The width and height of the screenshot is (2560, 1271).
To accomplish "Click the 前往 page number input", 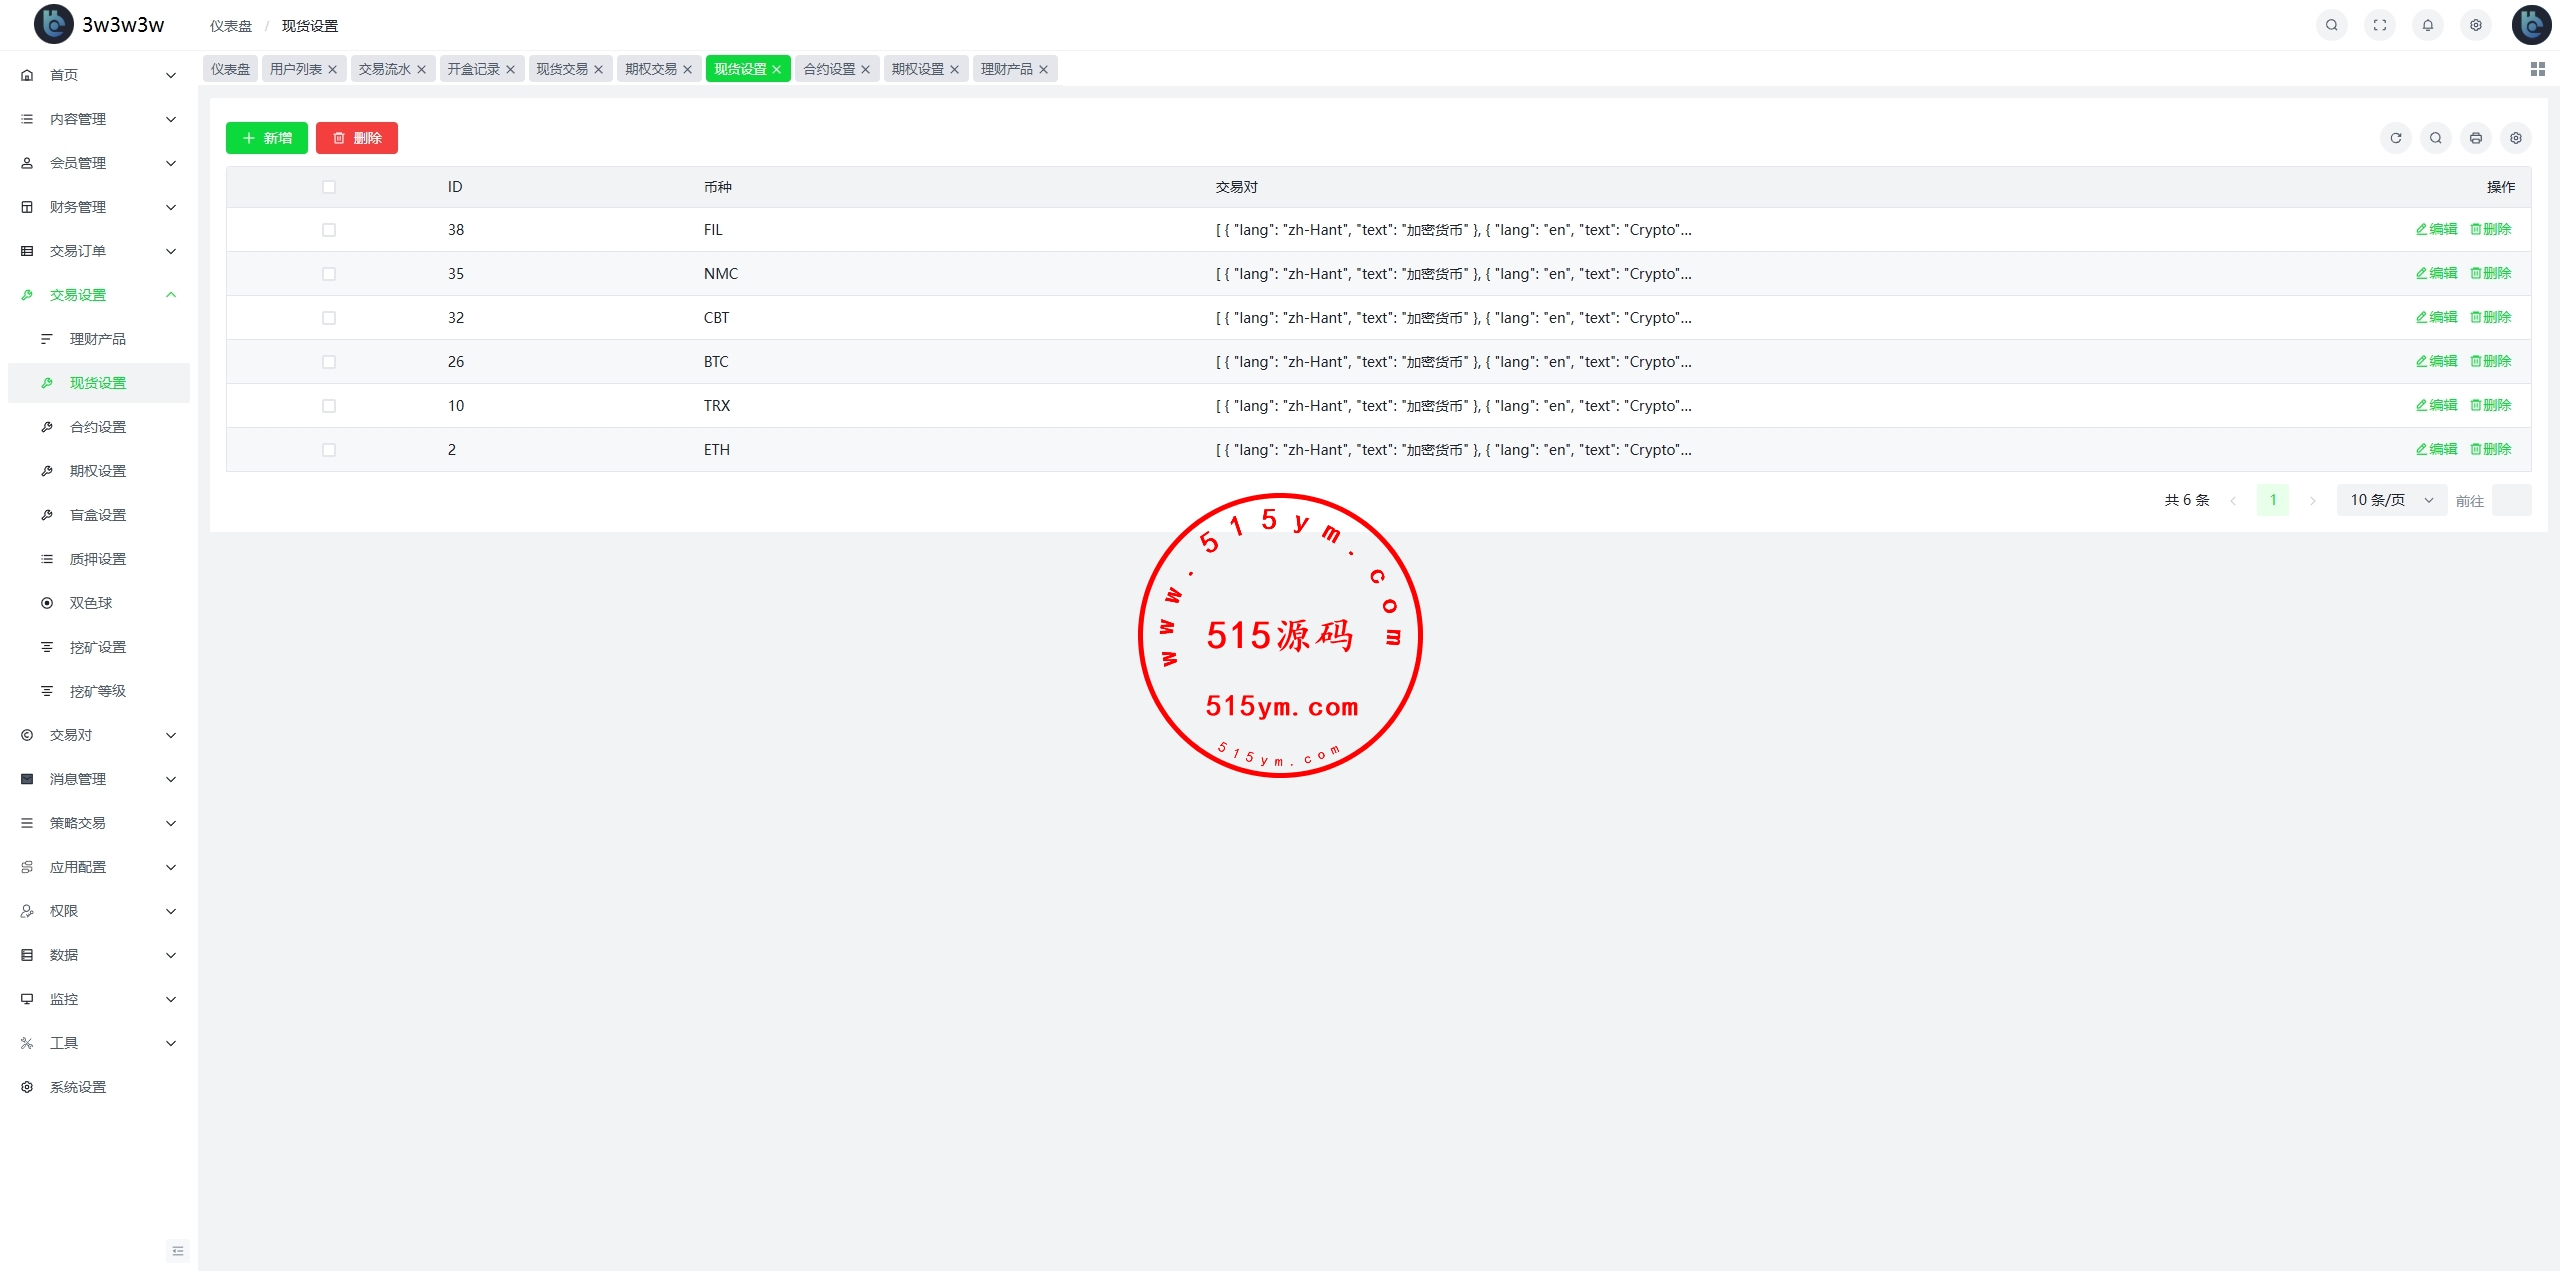I will click(2510, 500).
